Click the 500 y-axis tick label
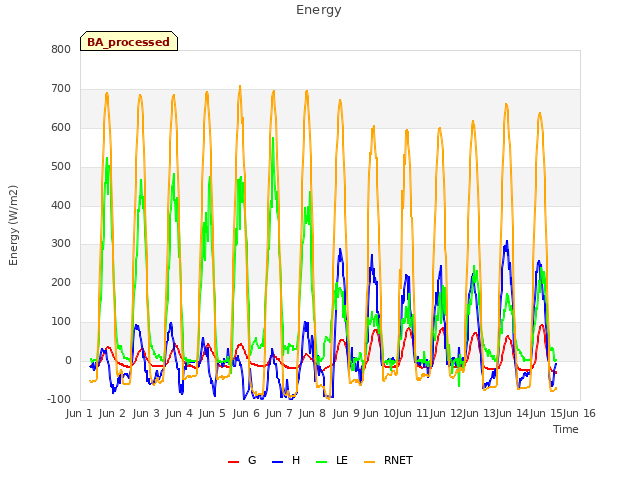 [61, 167]
